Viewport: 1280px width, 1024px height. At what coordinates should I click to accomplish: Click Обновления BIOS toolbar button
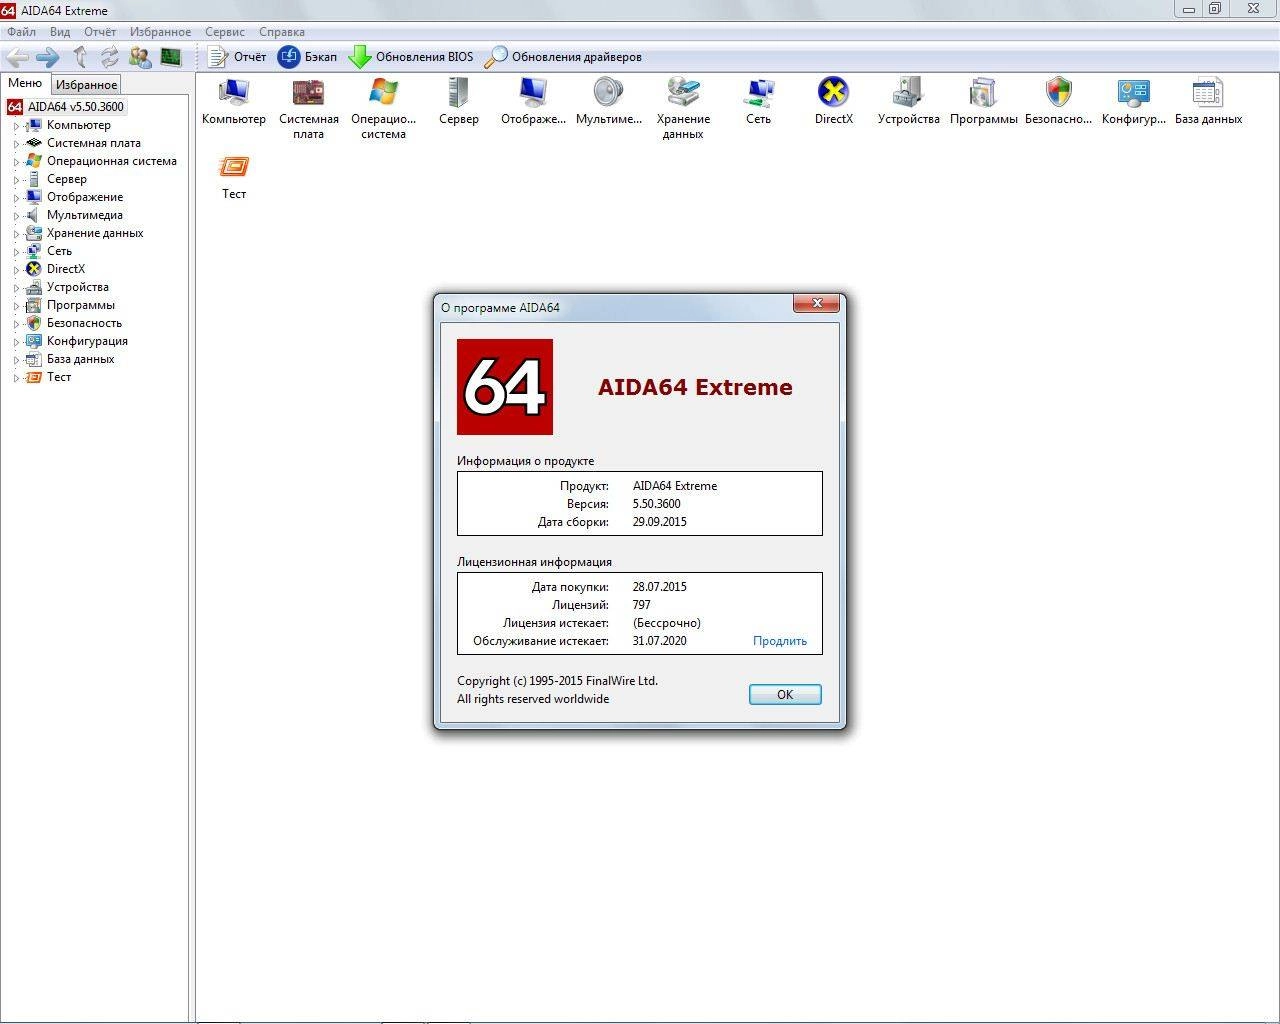[x=411, y=57]
